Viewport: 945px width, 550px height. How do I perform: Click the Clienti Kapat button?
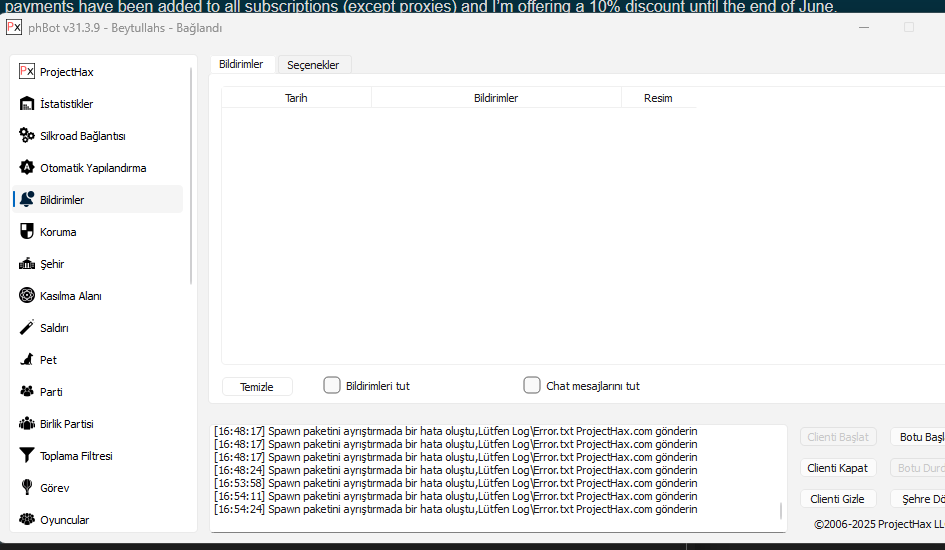point(838,468)
